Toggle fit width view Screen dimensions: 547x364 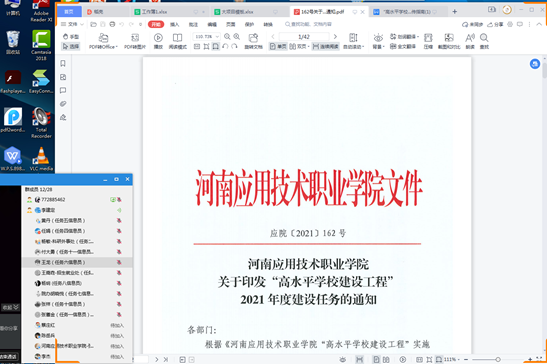(x=216, y=46)
